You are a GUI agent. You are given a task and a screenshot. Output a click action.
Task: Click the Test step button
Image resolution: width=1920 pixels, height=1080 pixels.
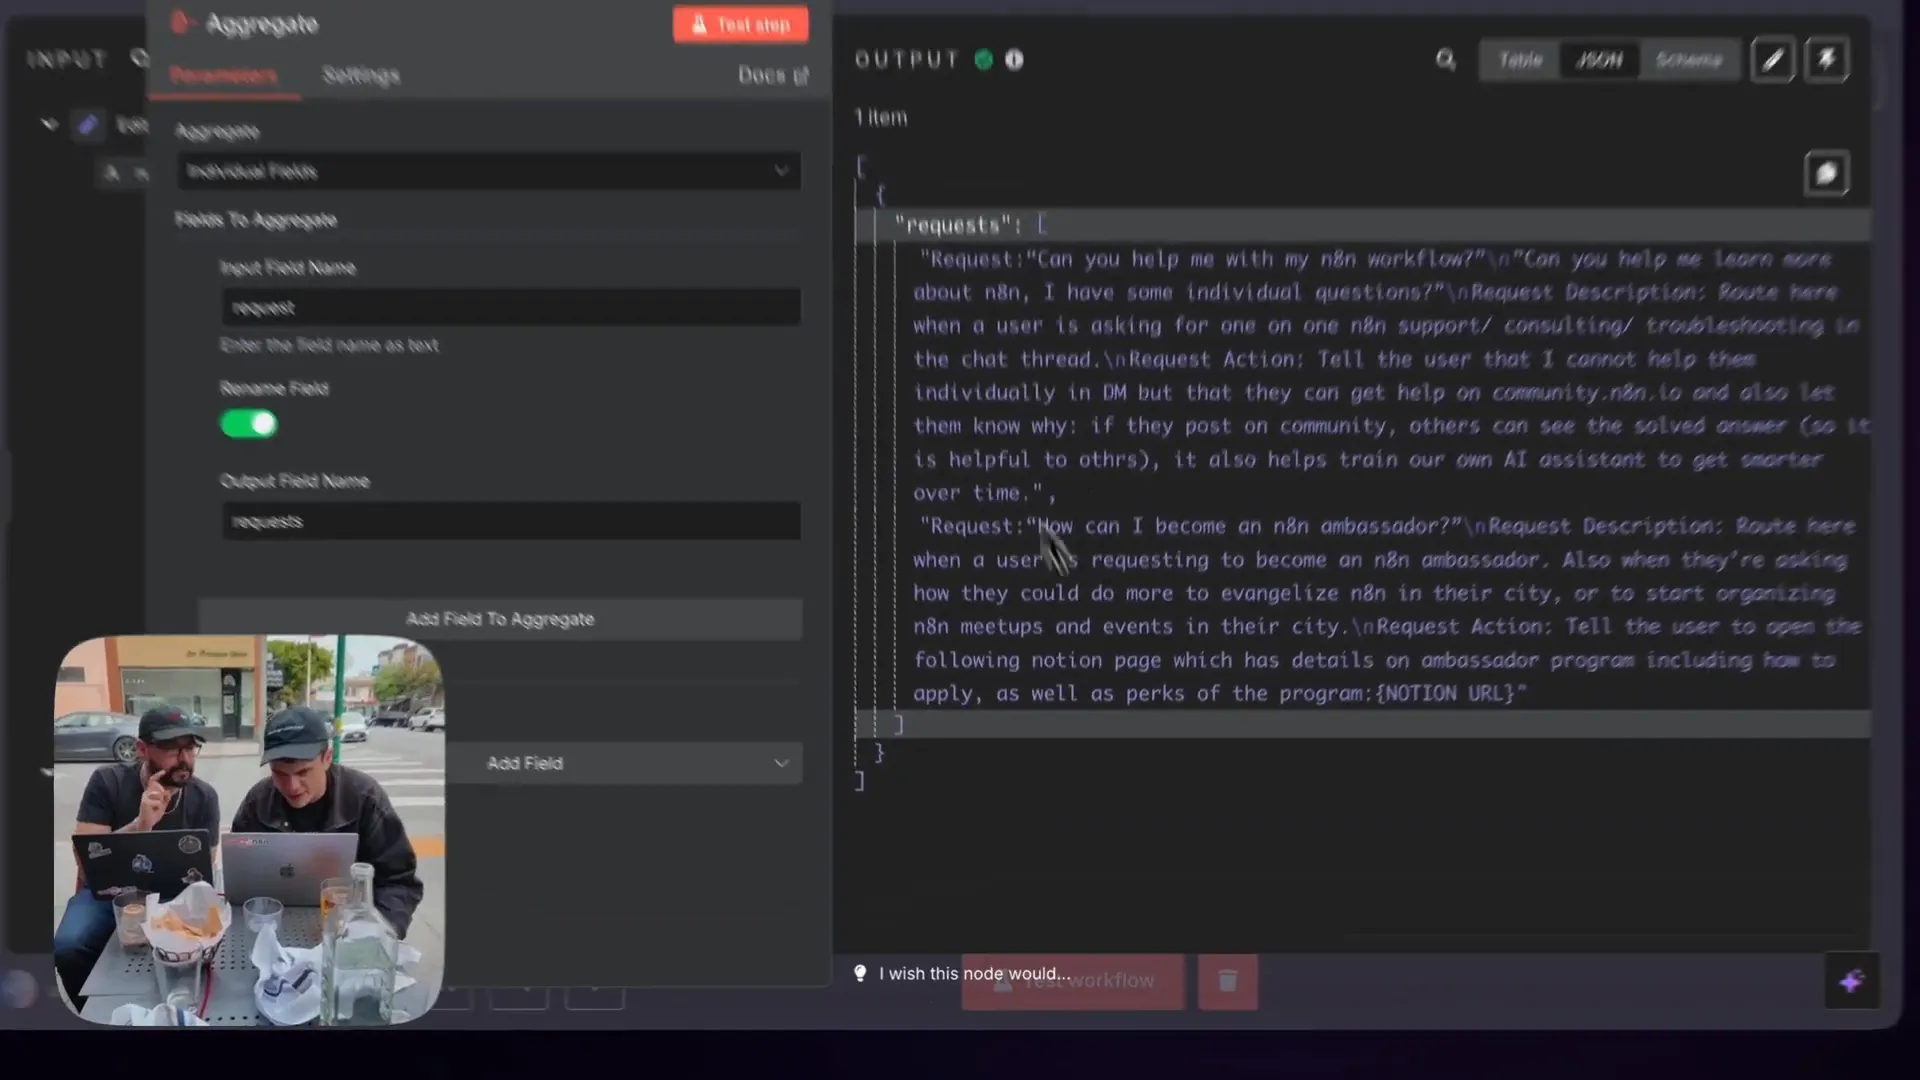click(740, 25)
